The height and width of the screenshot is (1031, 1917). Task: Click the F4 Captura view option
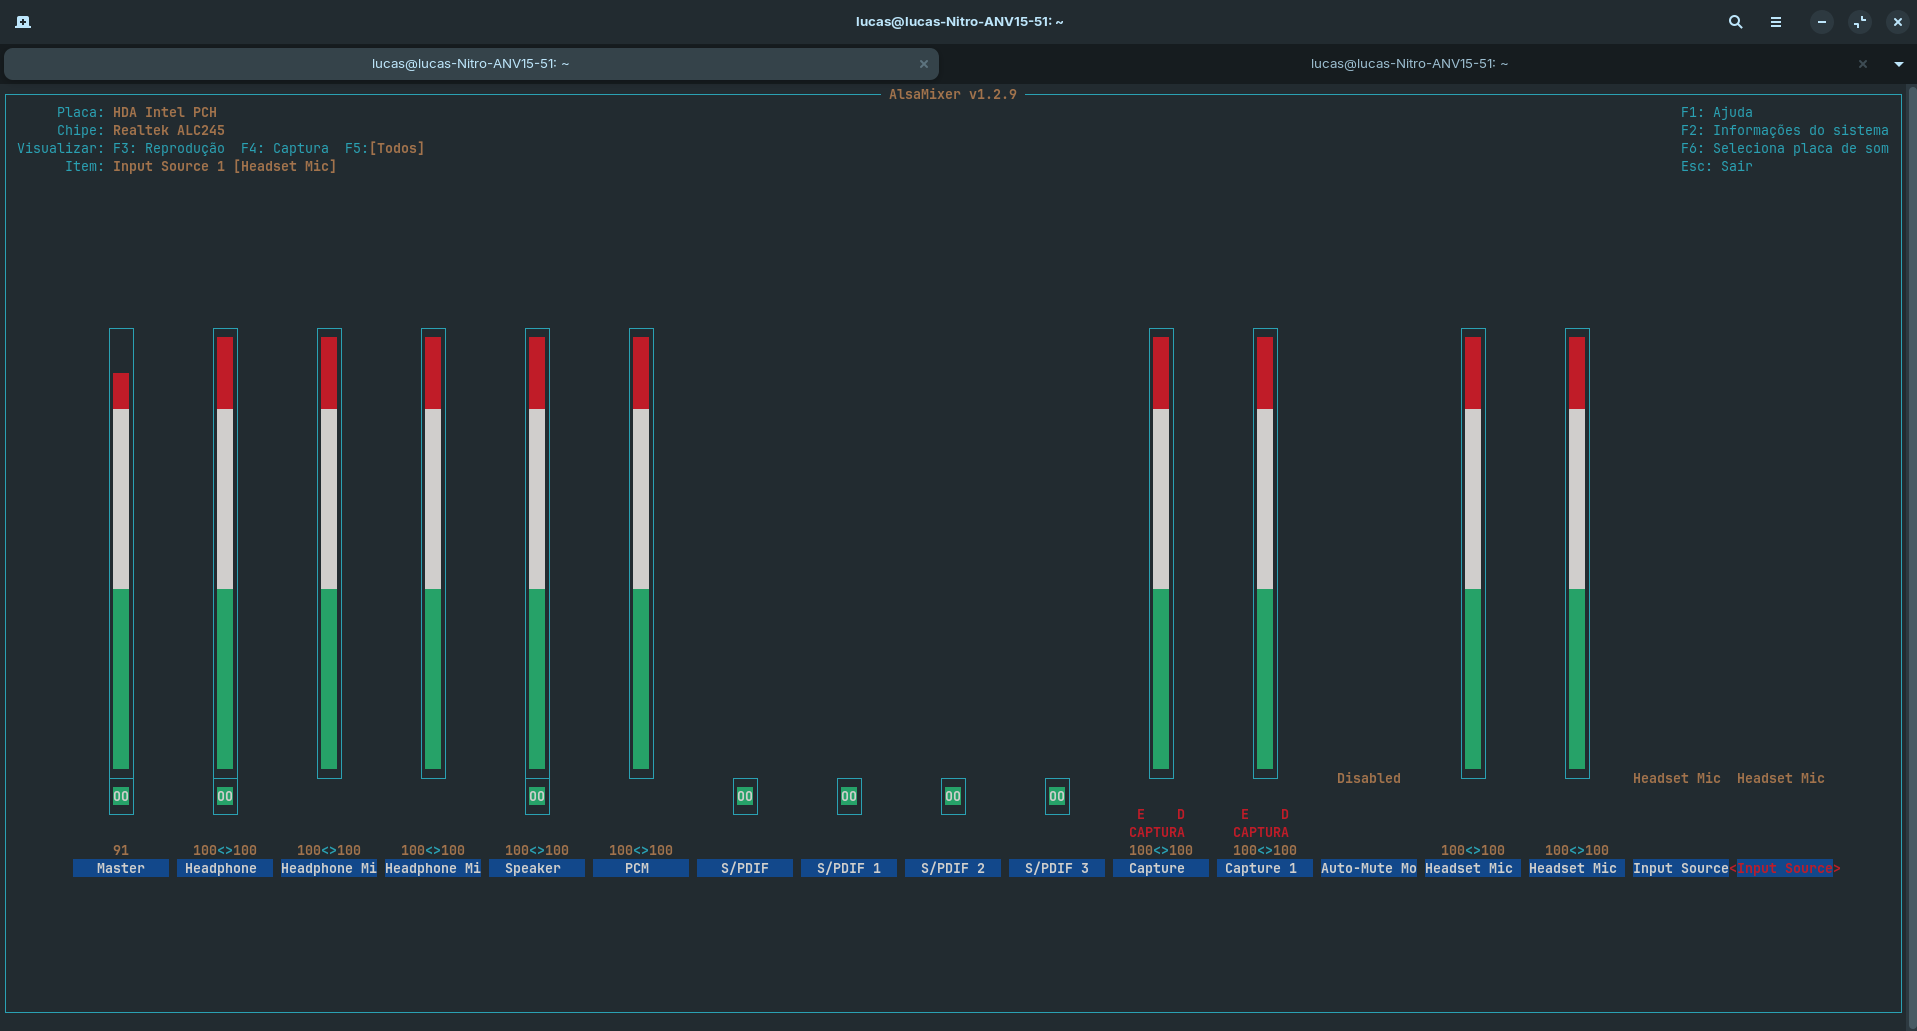[x=285, y=148]
